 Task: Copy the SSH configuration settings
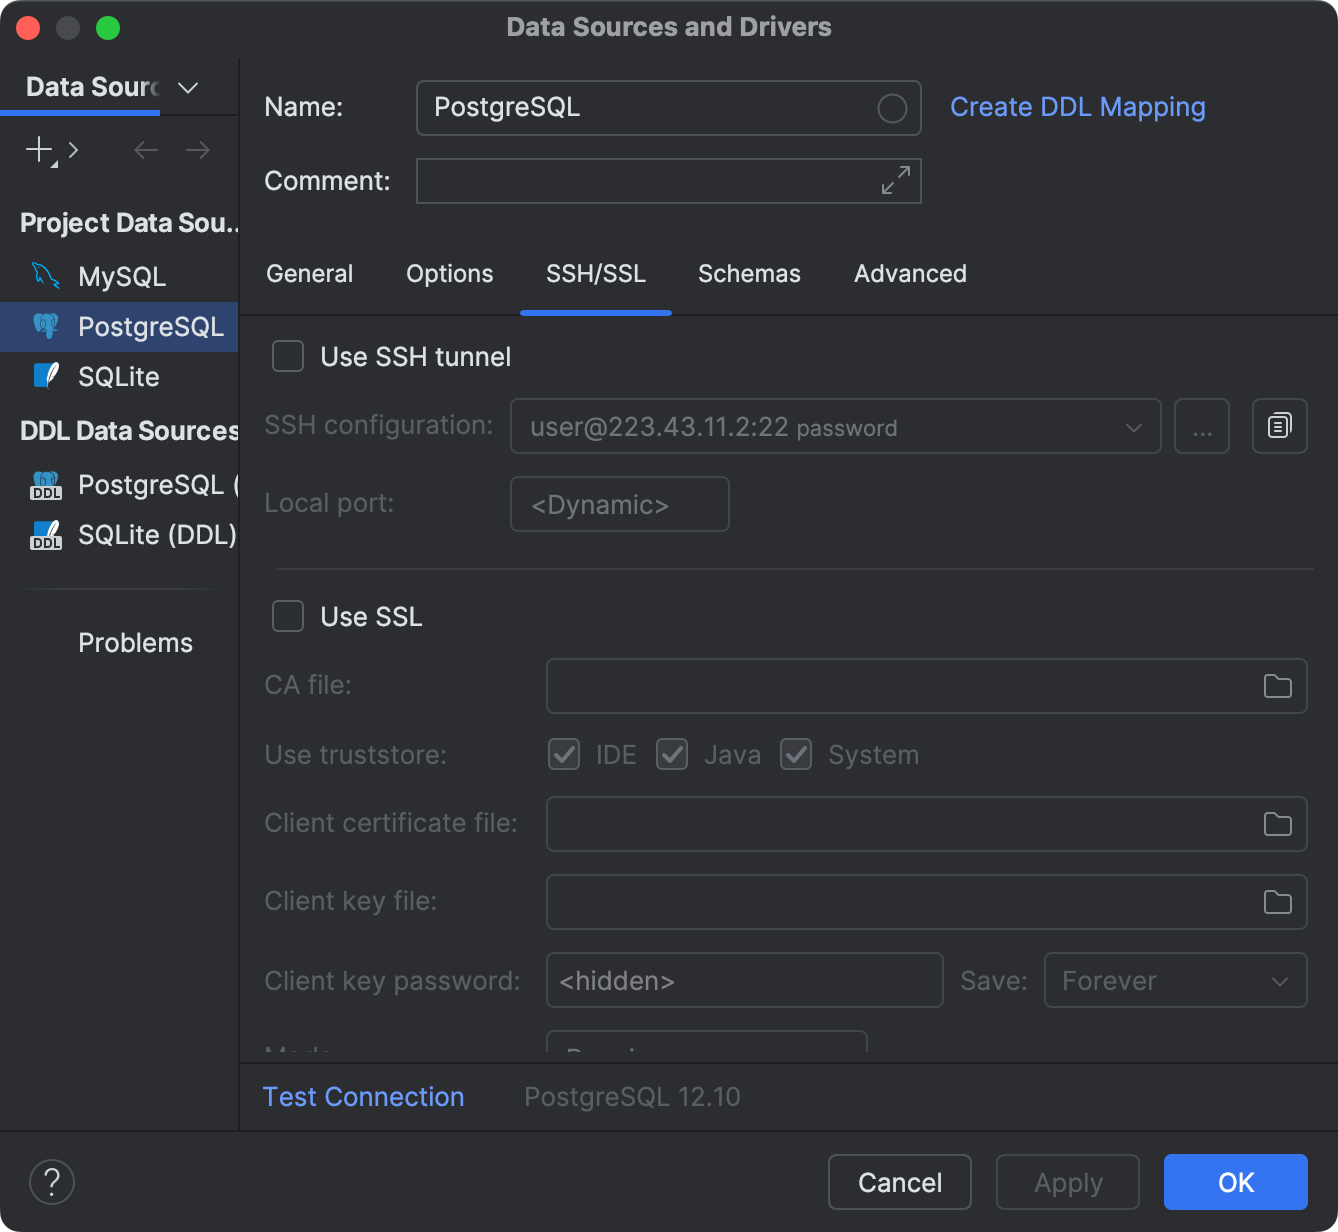(x=1279, y=426)
